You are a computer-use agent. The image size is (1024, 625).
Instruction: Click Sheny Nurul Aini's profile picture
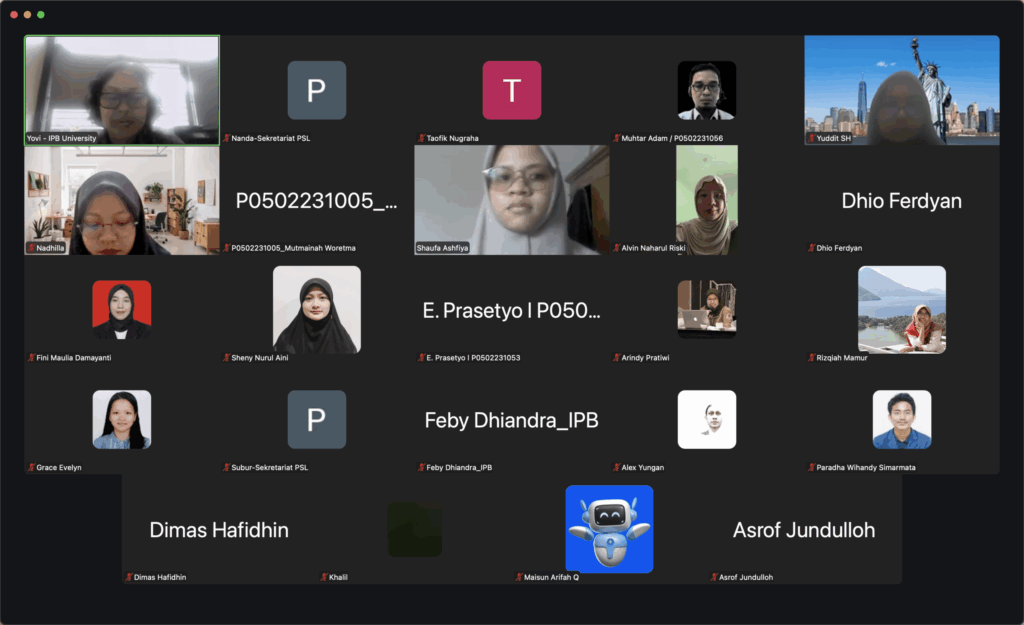pyautogui.click(x=316, y=309)
